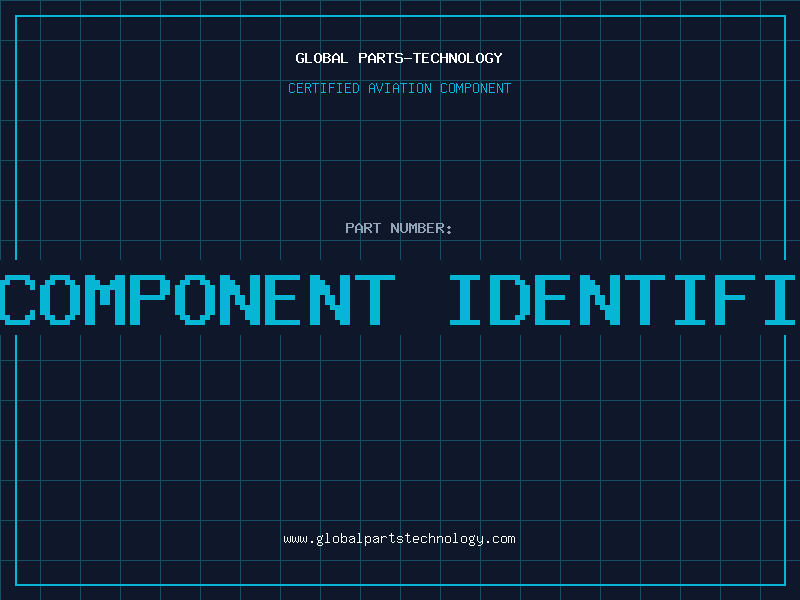Click the GLOBAL PARTS-TECHNOLOGY heading
The image size is (800, 600).
pos(399,58)
